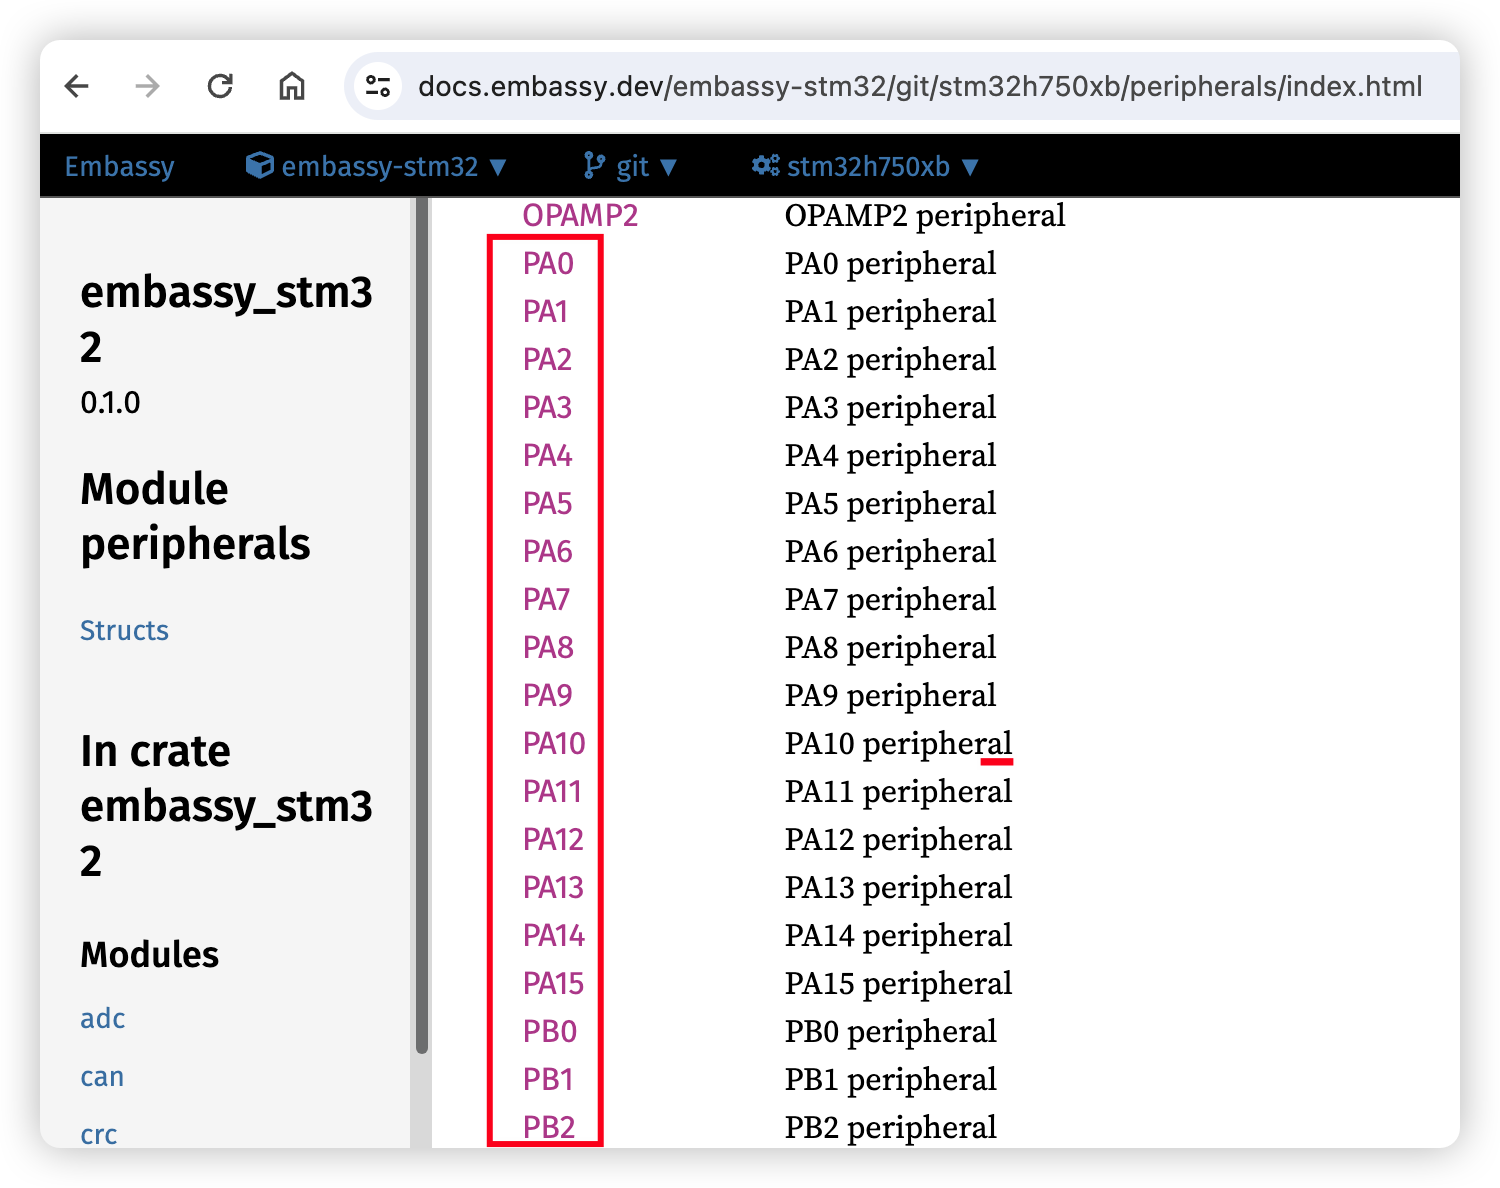Reload the page with the refresh icon

click(220, 86)
